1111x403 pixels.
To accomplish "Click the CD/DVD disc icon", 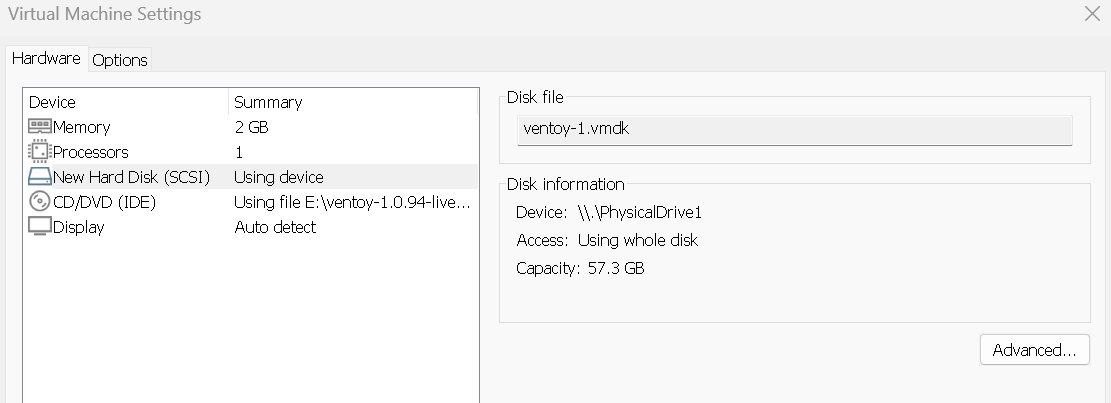I will (x=40, y=202).
